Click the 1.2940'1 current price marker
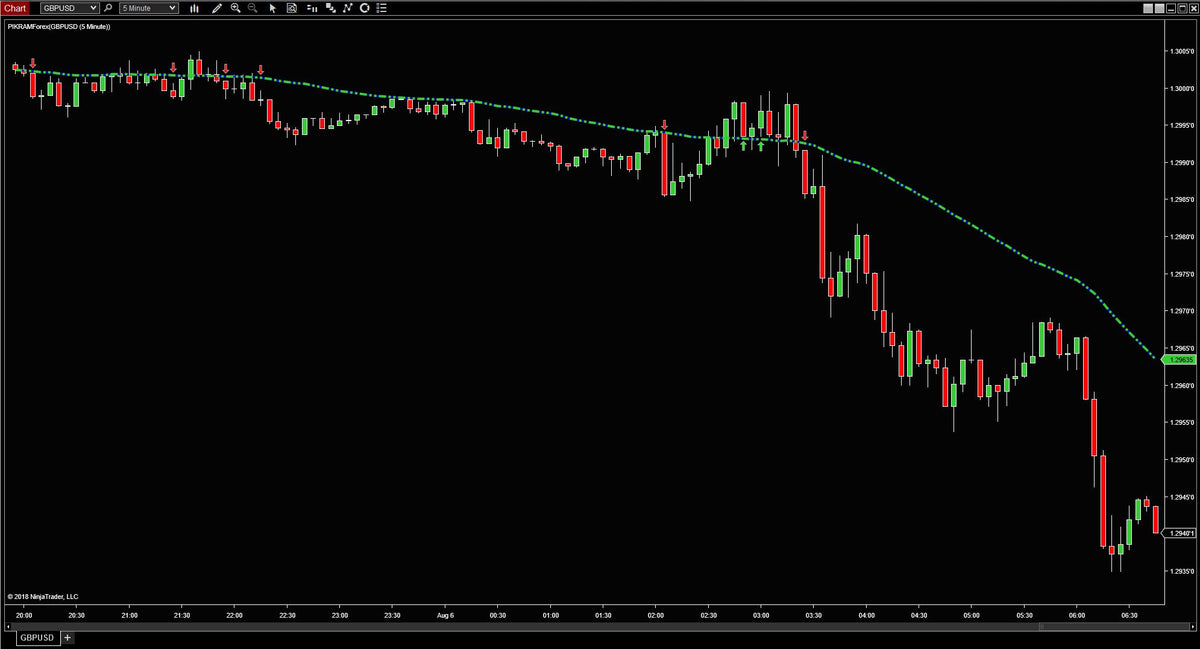 (1181, 534)
